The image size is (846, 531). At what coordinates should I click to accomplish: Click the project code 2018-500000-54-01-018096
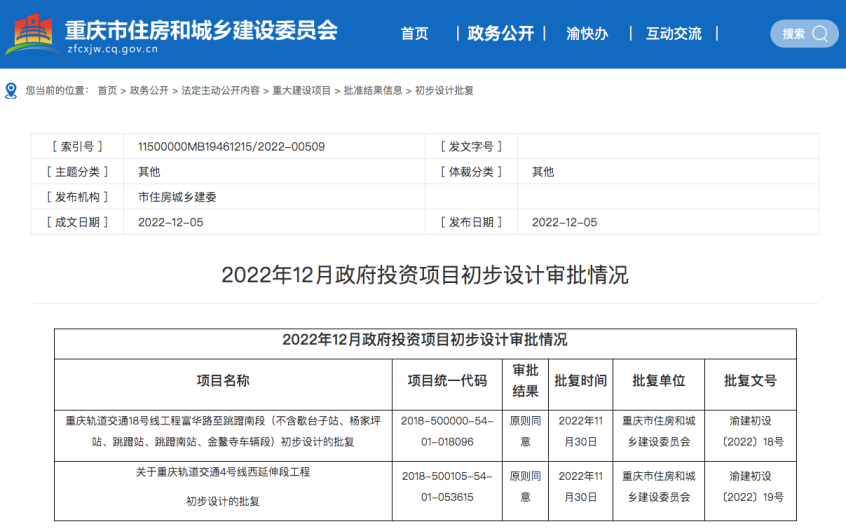pyautogui.click(x=447, y=431)
